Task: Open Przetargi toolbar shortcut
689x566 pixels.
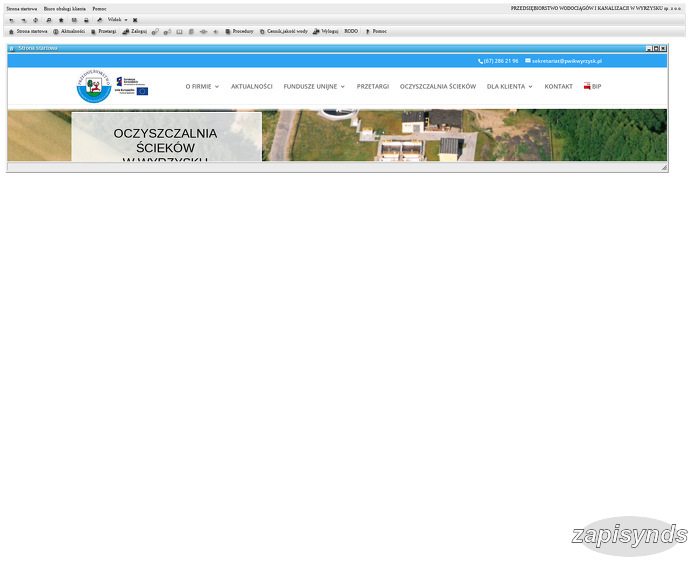Action: pos(103,31)
